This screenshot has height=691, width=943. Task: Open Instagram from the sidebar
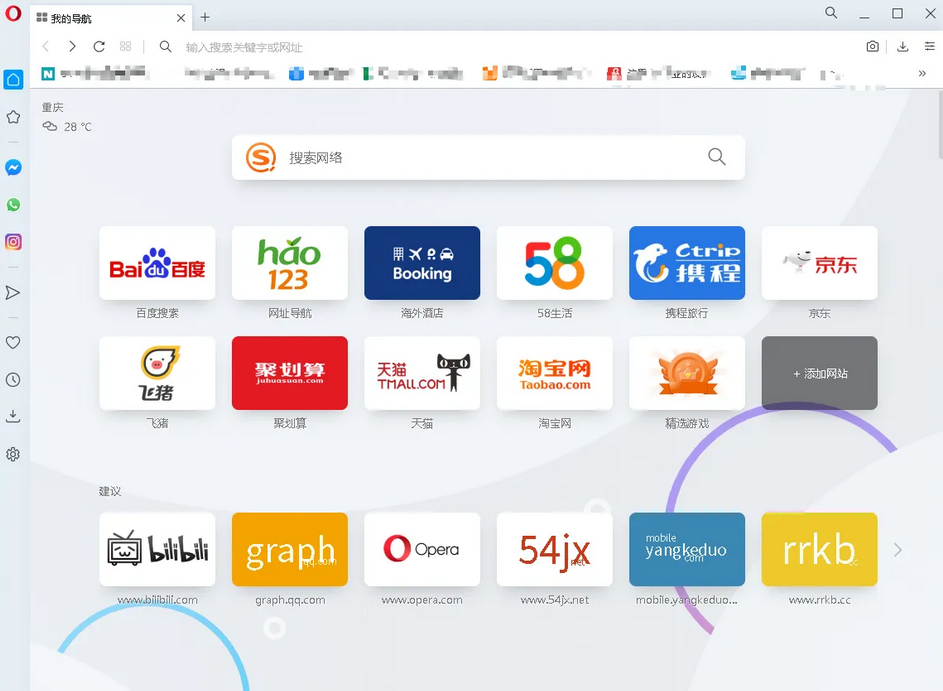point(13,241)
